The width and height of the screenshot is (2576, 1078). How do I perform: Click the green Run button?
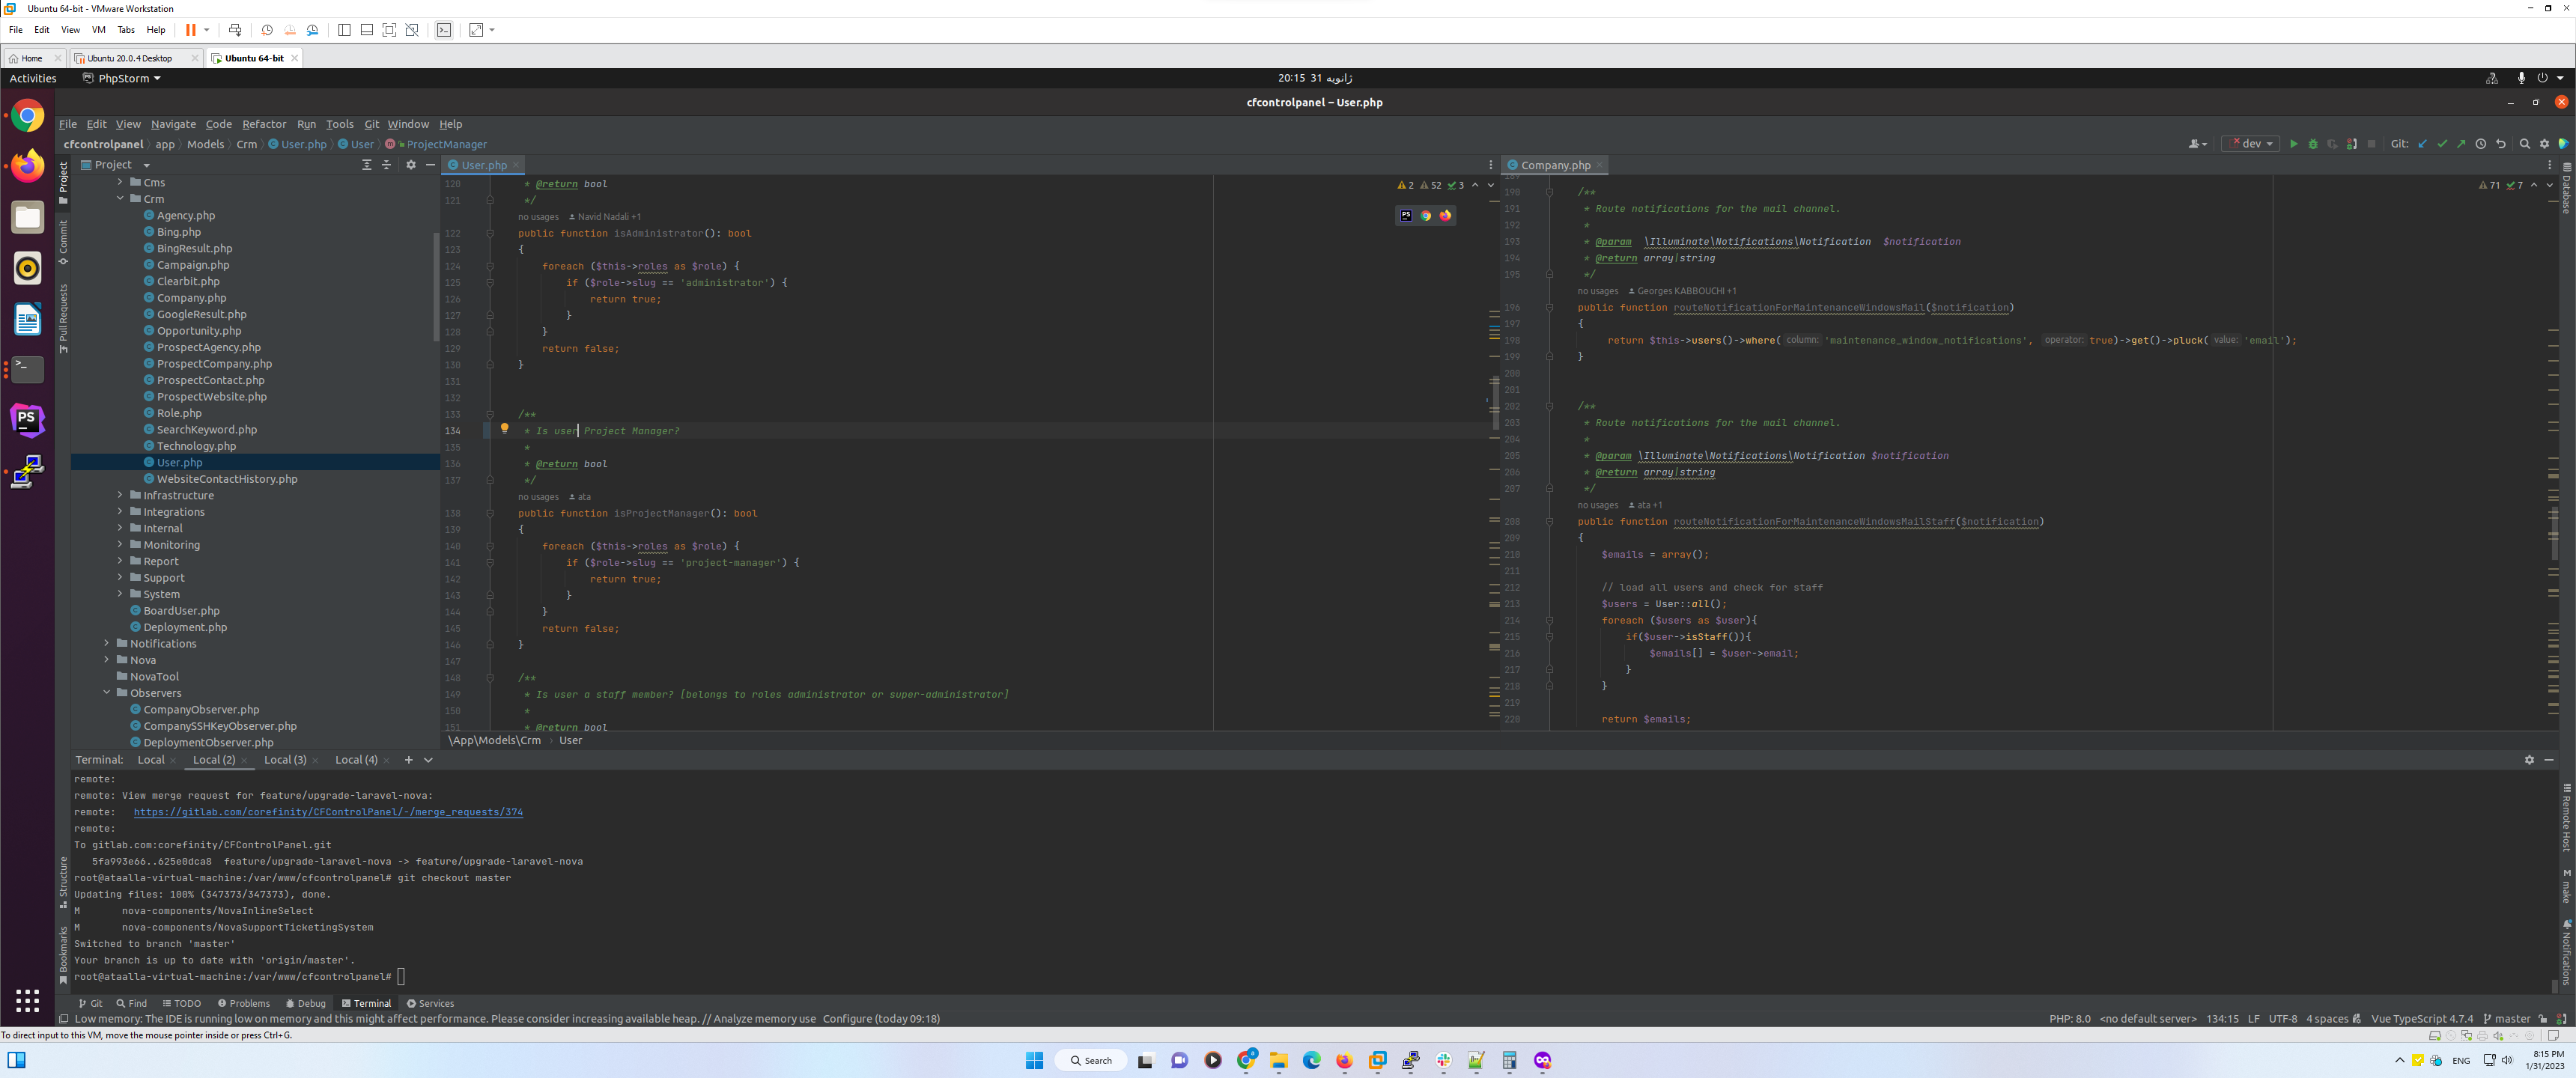pos(2294,144)
